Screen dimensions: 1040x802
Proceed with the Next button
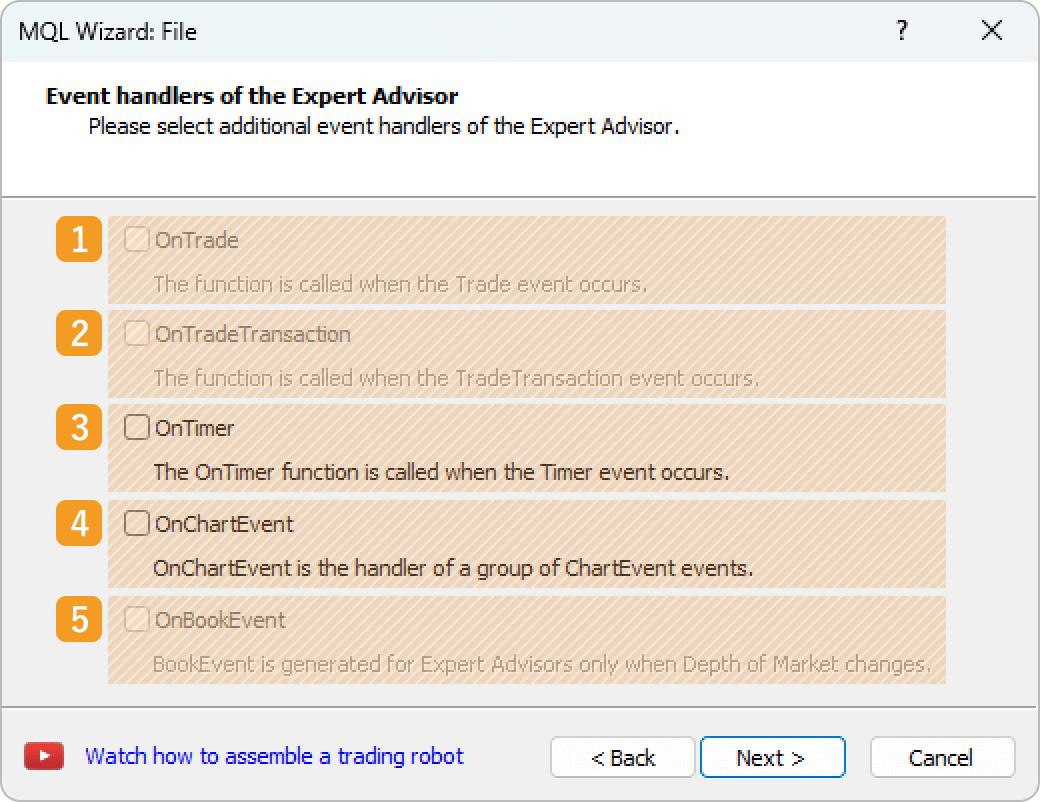tap(772, 758)
